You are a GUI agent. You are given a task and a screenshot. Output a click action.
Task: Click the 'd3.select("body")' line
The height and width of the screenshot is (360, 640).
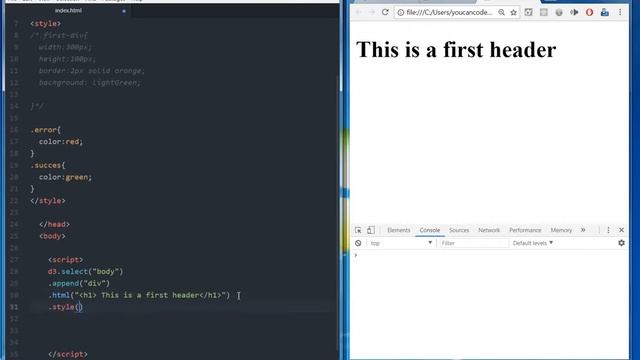85,271
